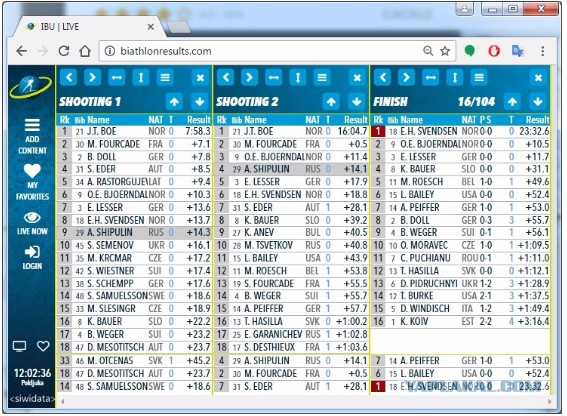Click next arrow in Shooting 1 panel
The height and width of the screenshot is (416, 567).
pos(93,77)
